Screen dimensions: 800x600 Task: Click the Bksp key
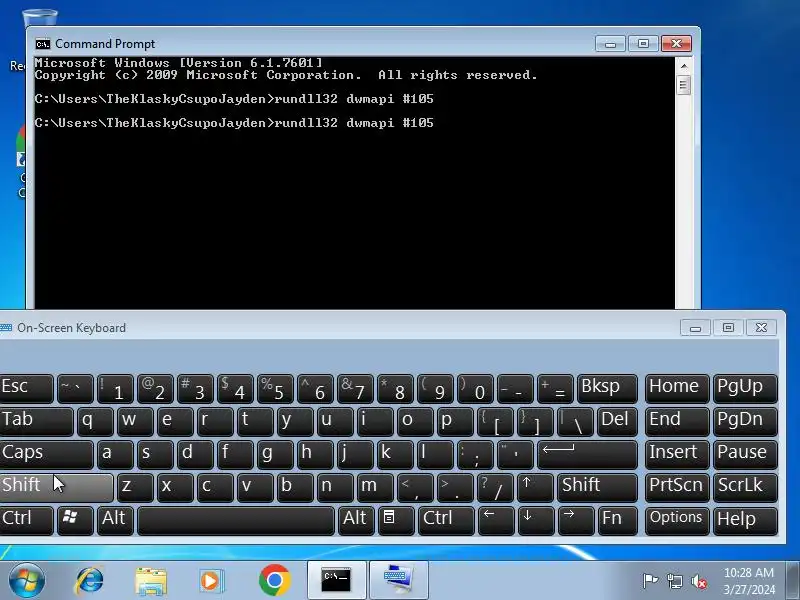point(607,388)
